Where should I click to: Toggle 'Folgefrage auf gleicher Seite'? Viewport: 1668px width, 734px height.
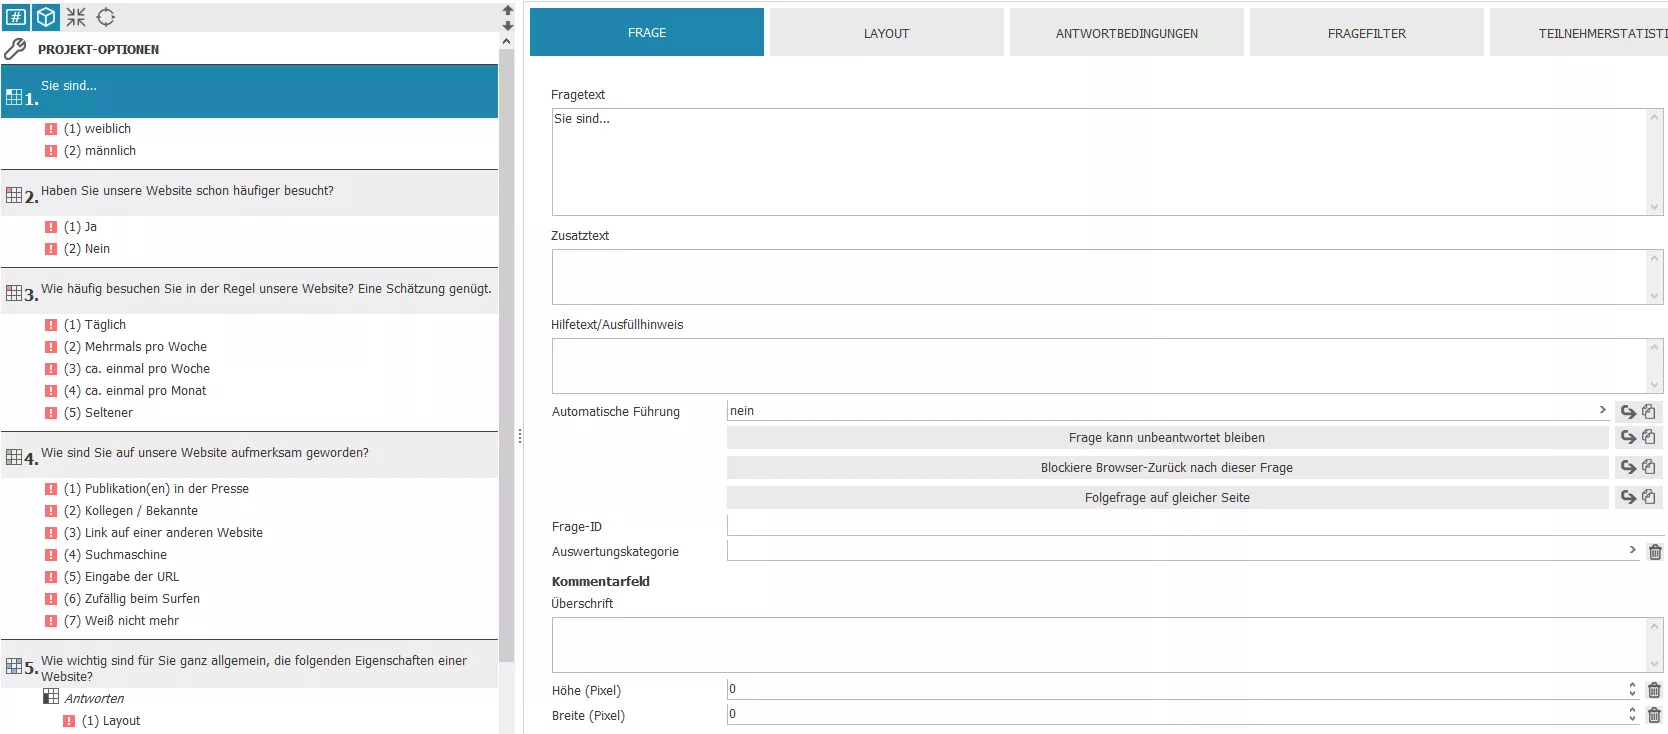point(1166,498)
